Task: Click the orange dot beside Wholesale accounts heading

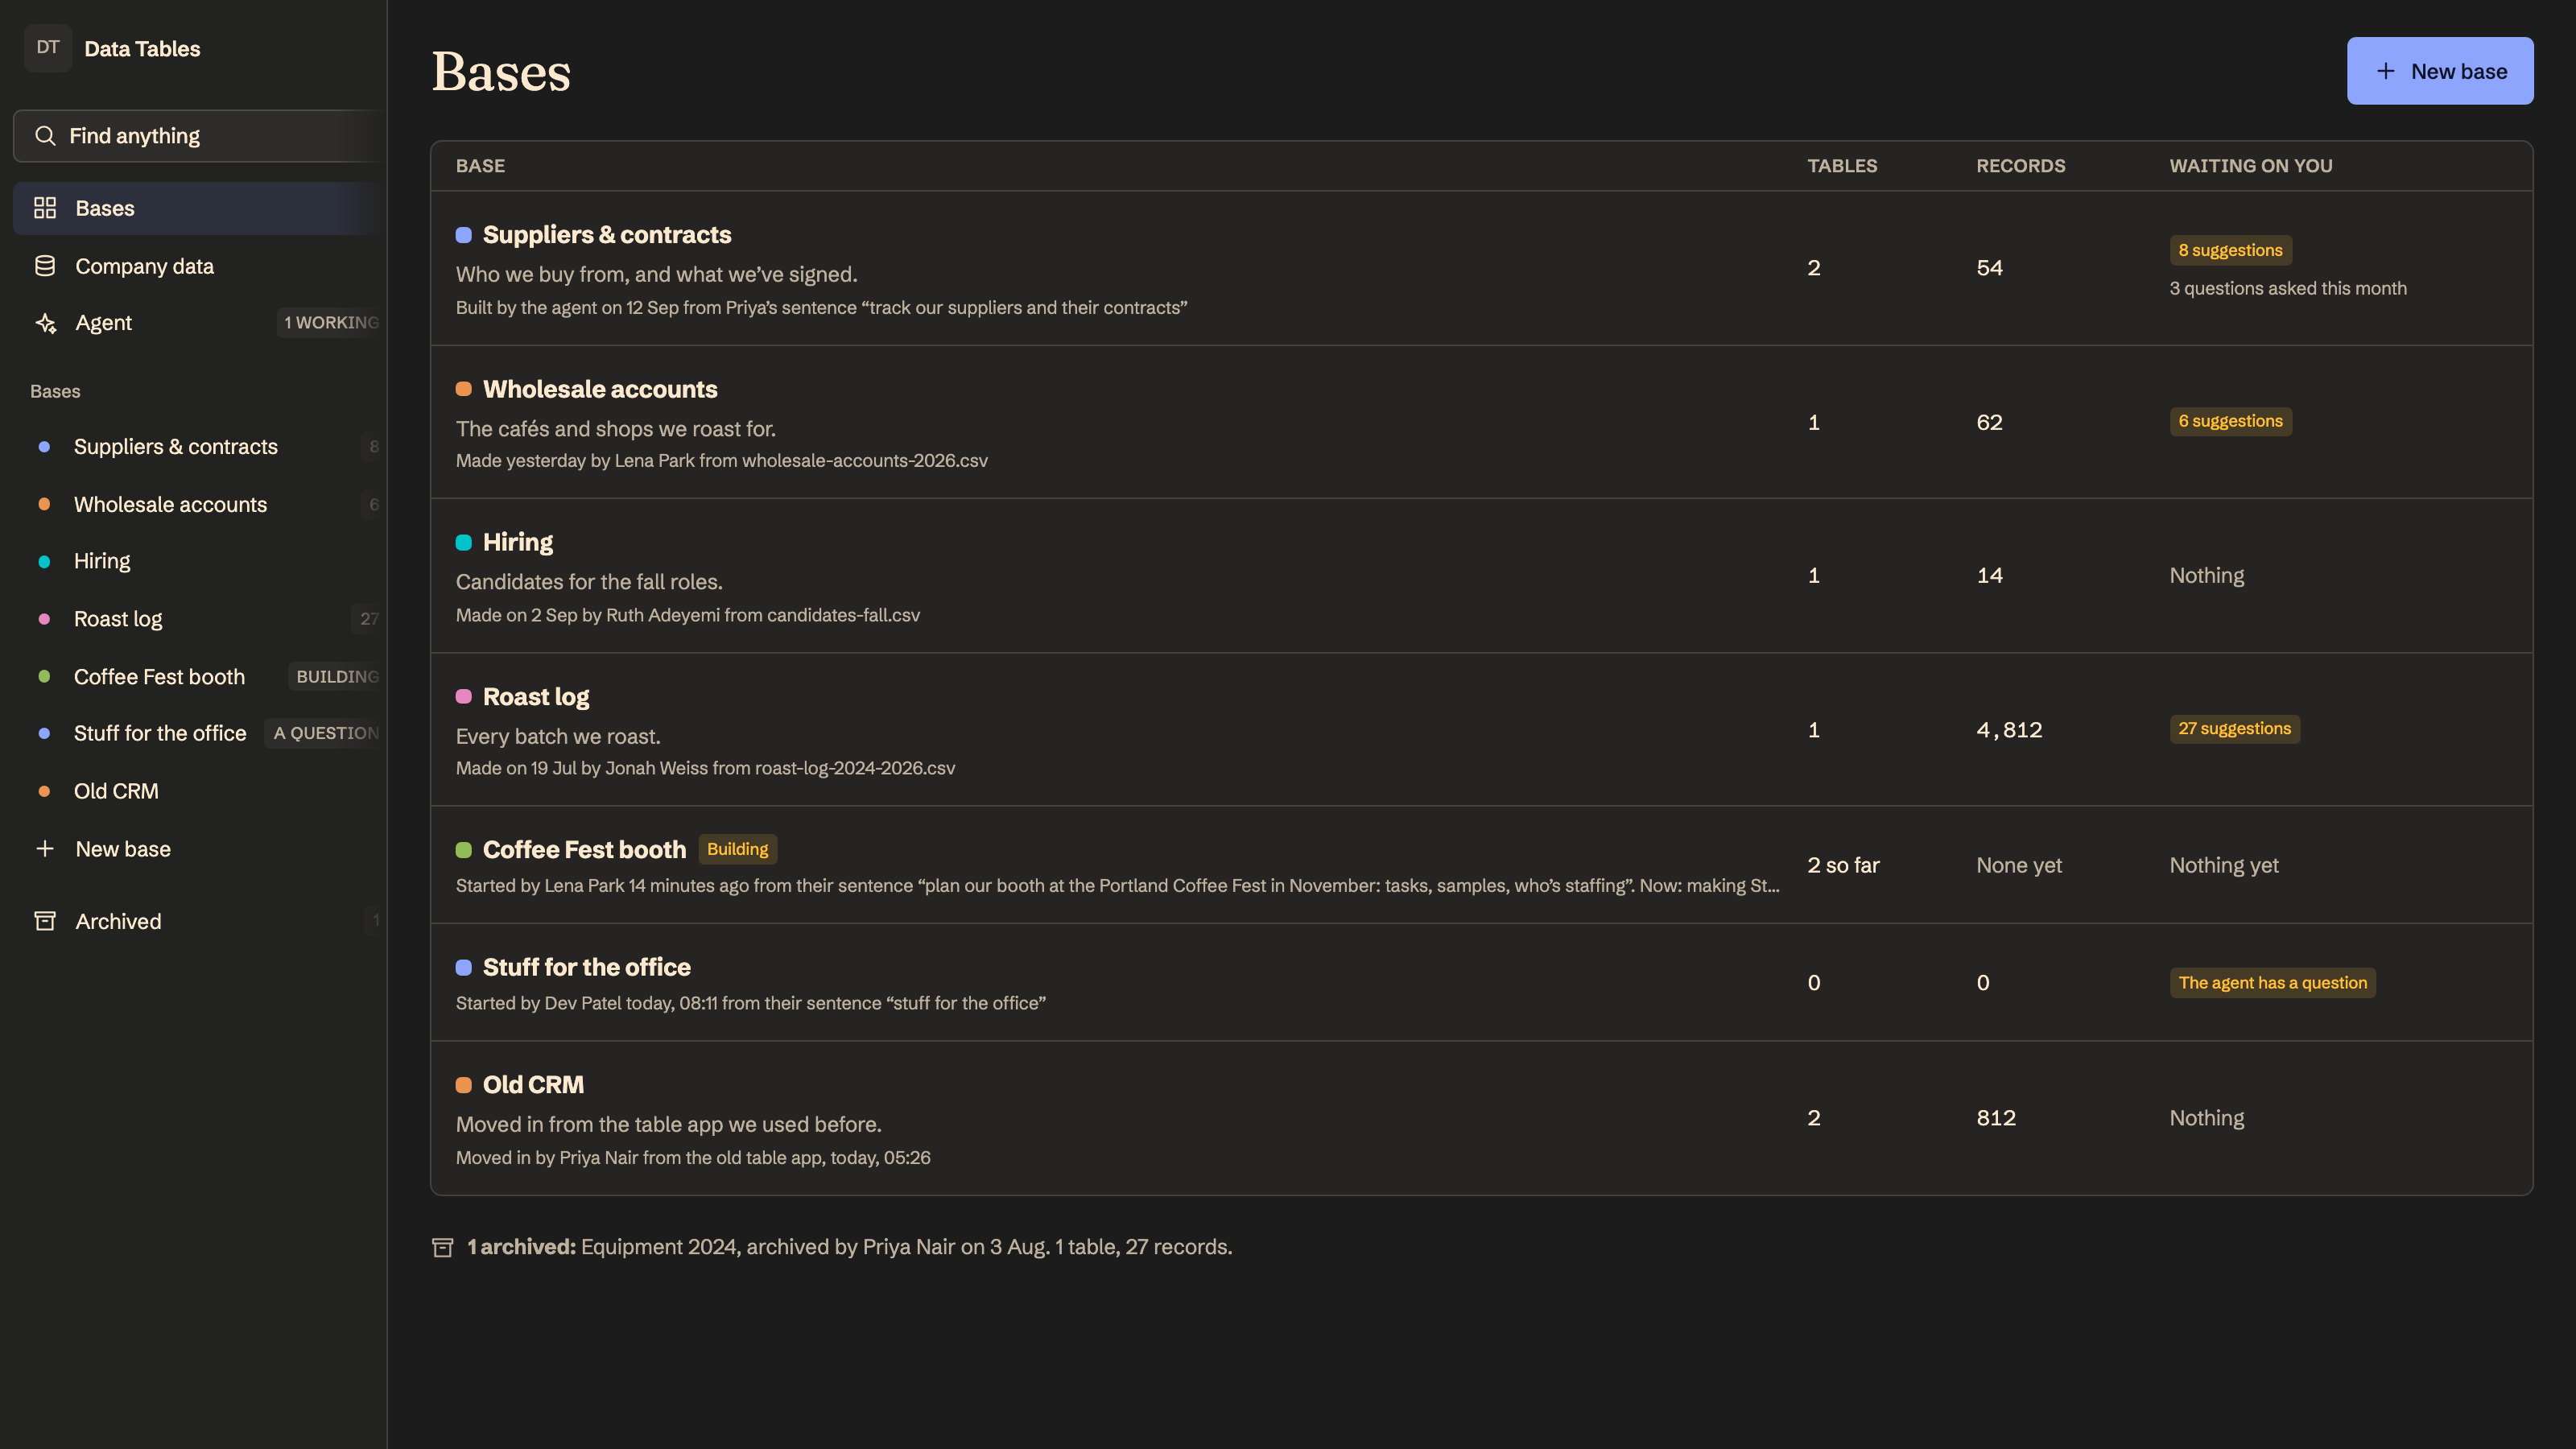Action: pos(464,389)
